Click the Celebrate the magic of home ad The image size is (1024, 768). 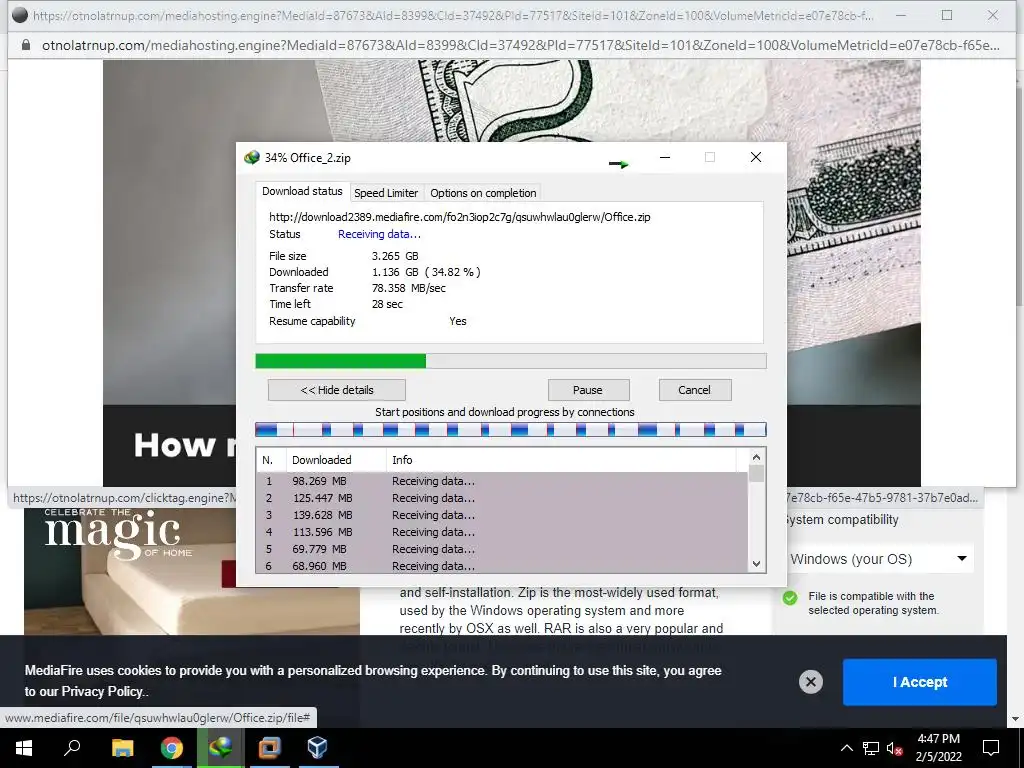click(191, 571)
